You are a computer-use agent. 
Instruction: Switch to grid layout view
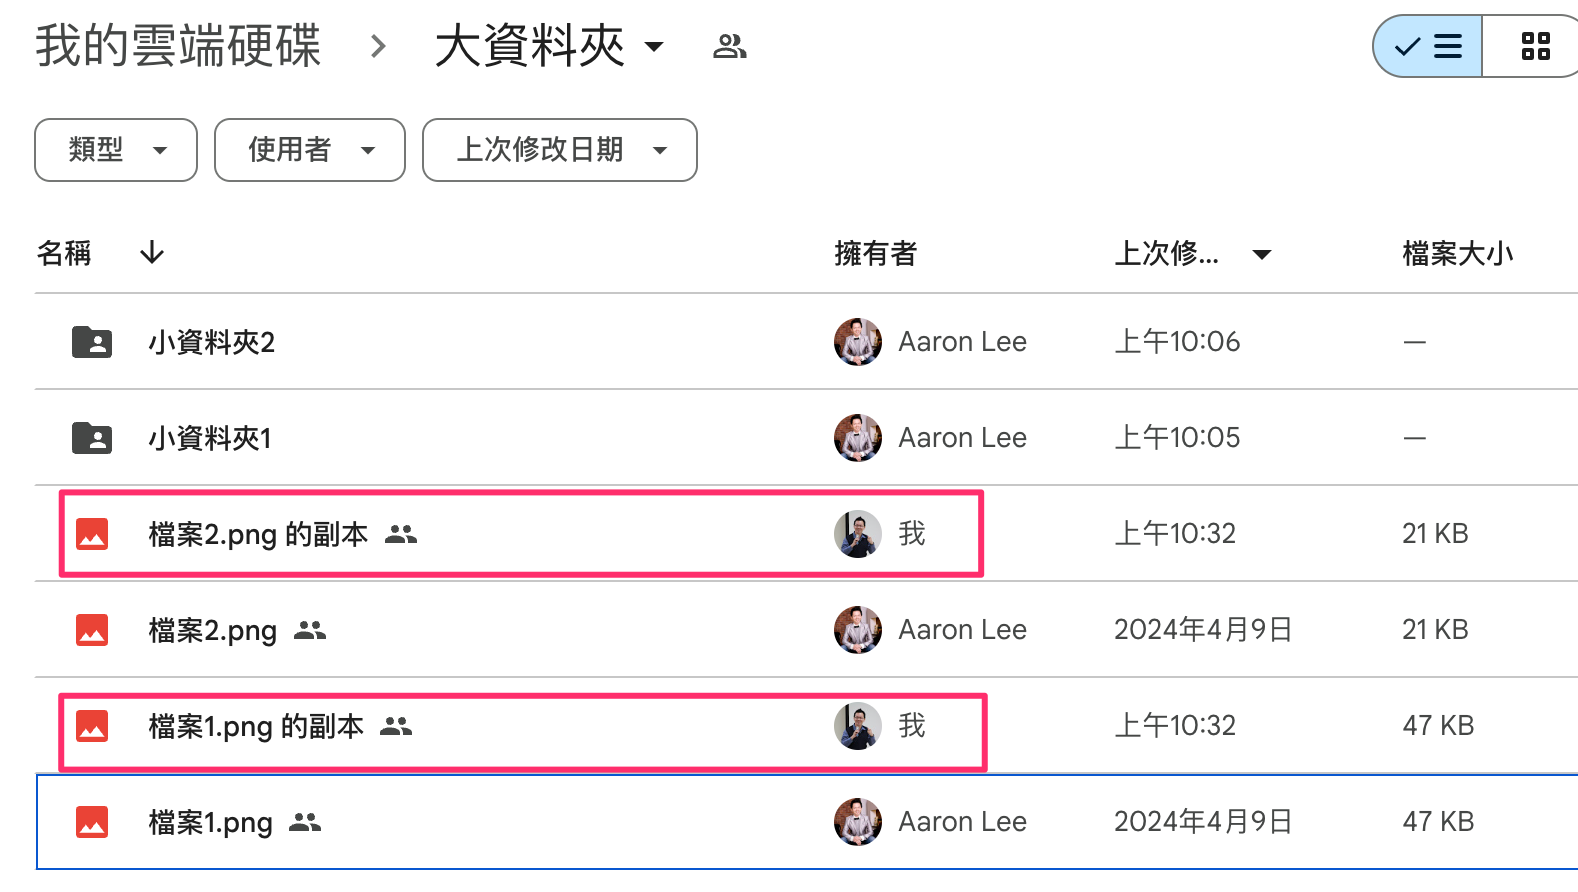point(1535,46)
